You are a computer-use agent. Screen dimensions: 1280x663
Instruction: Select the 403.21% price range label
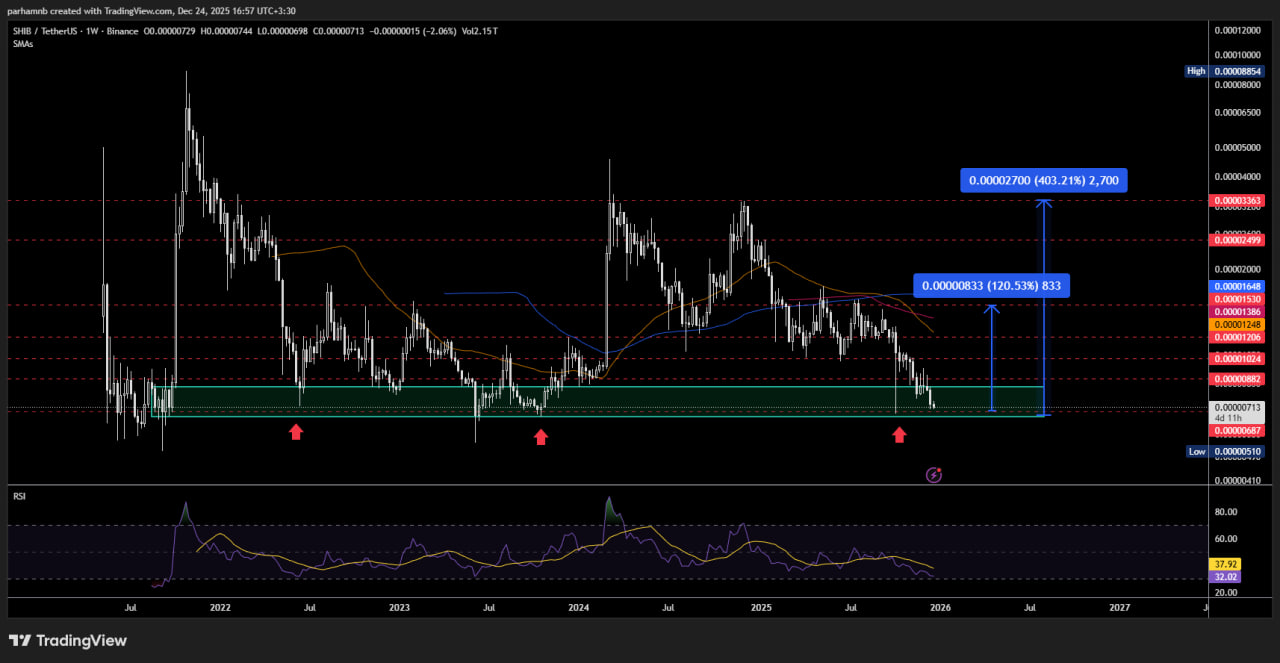click(x=1044, y=181)
